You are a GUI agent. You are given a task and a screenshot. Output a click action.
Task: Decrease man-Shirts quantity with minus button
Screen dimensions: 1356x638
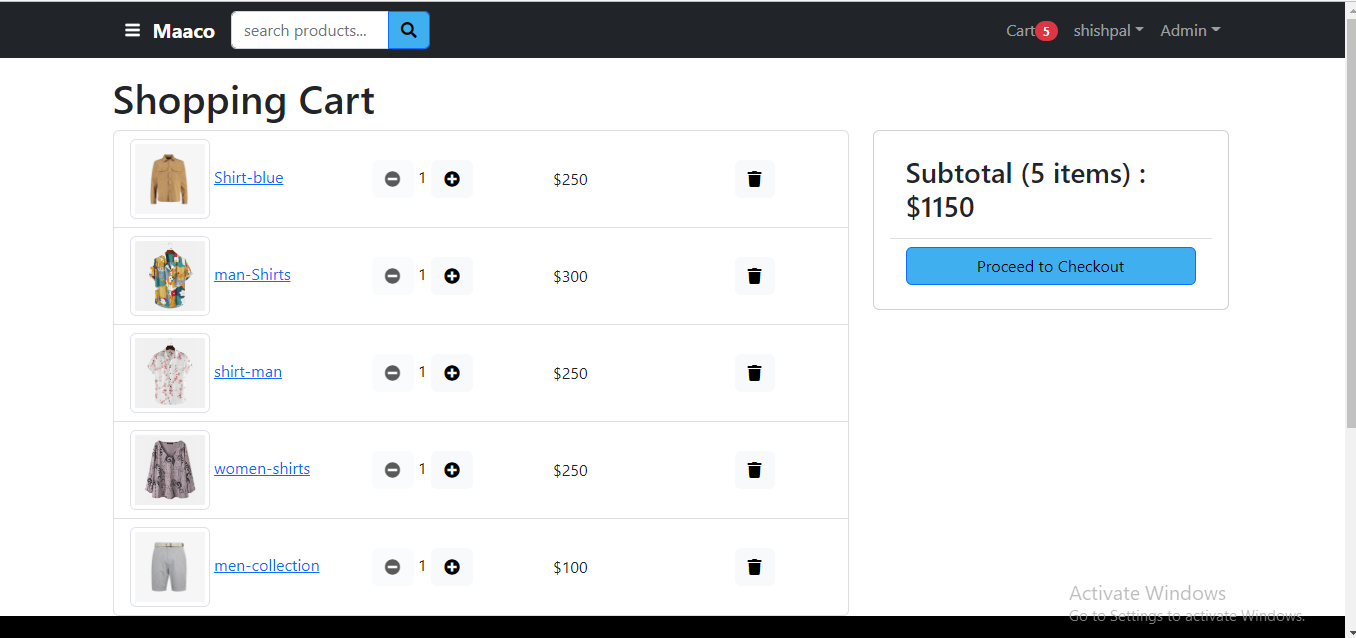pyautogui.click(x=392, y=275)
